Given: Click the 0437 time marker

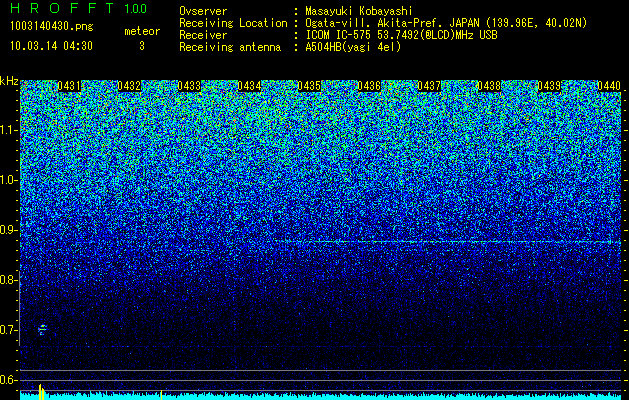Looking at the screenshot, I should coord(429,86).
